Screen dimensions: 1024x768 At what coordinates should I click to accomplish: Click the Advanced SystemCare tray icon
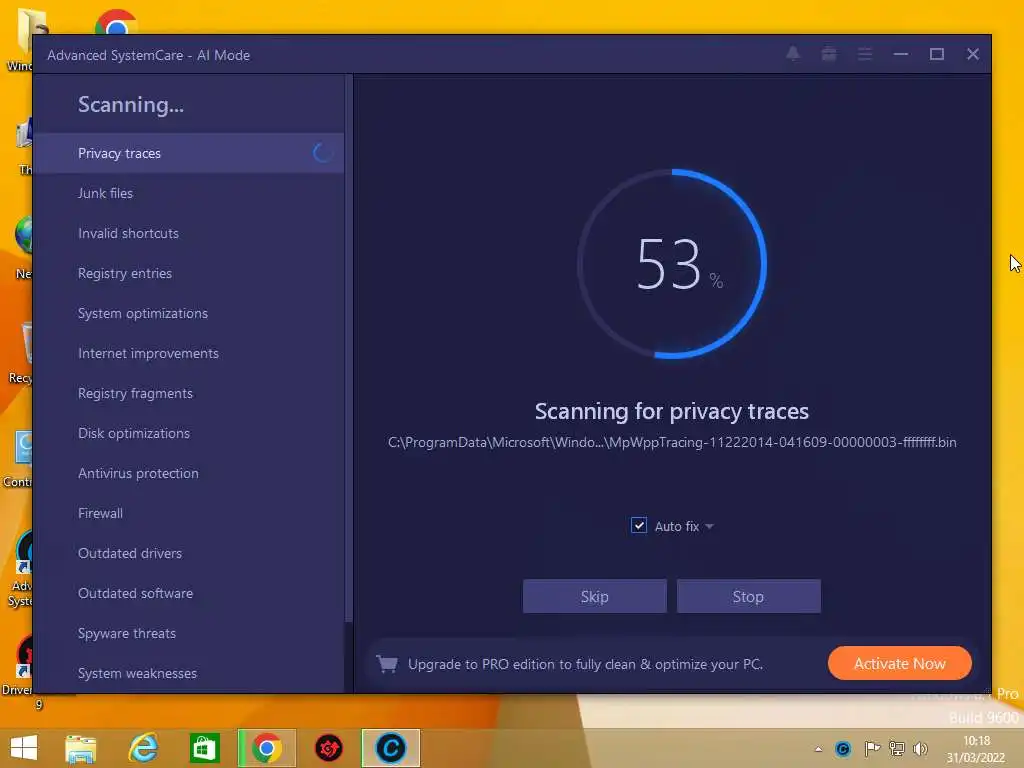[843, 748]
